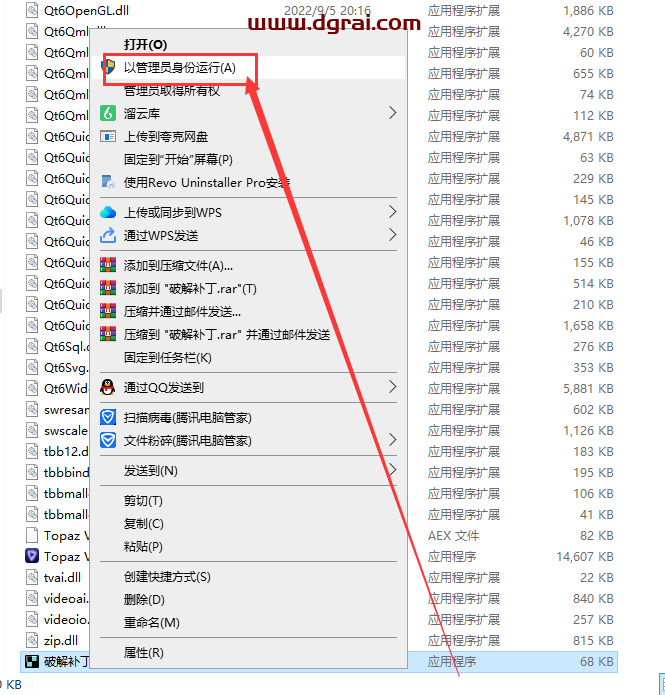Click the shield icon for Run as administrator
This screenshot has width=665, height=695.
(x=108, y=67)
